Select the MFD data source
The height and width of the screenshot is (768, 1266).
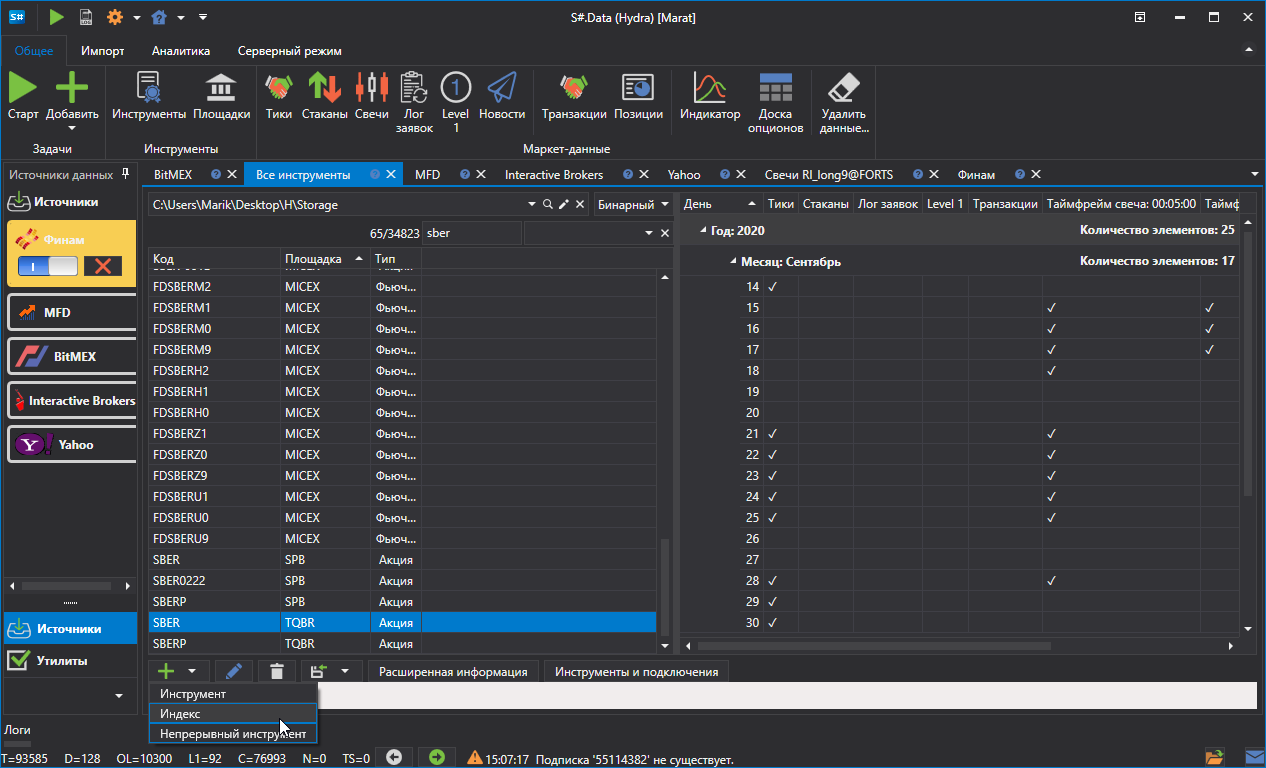72,313
